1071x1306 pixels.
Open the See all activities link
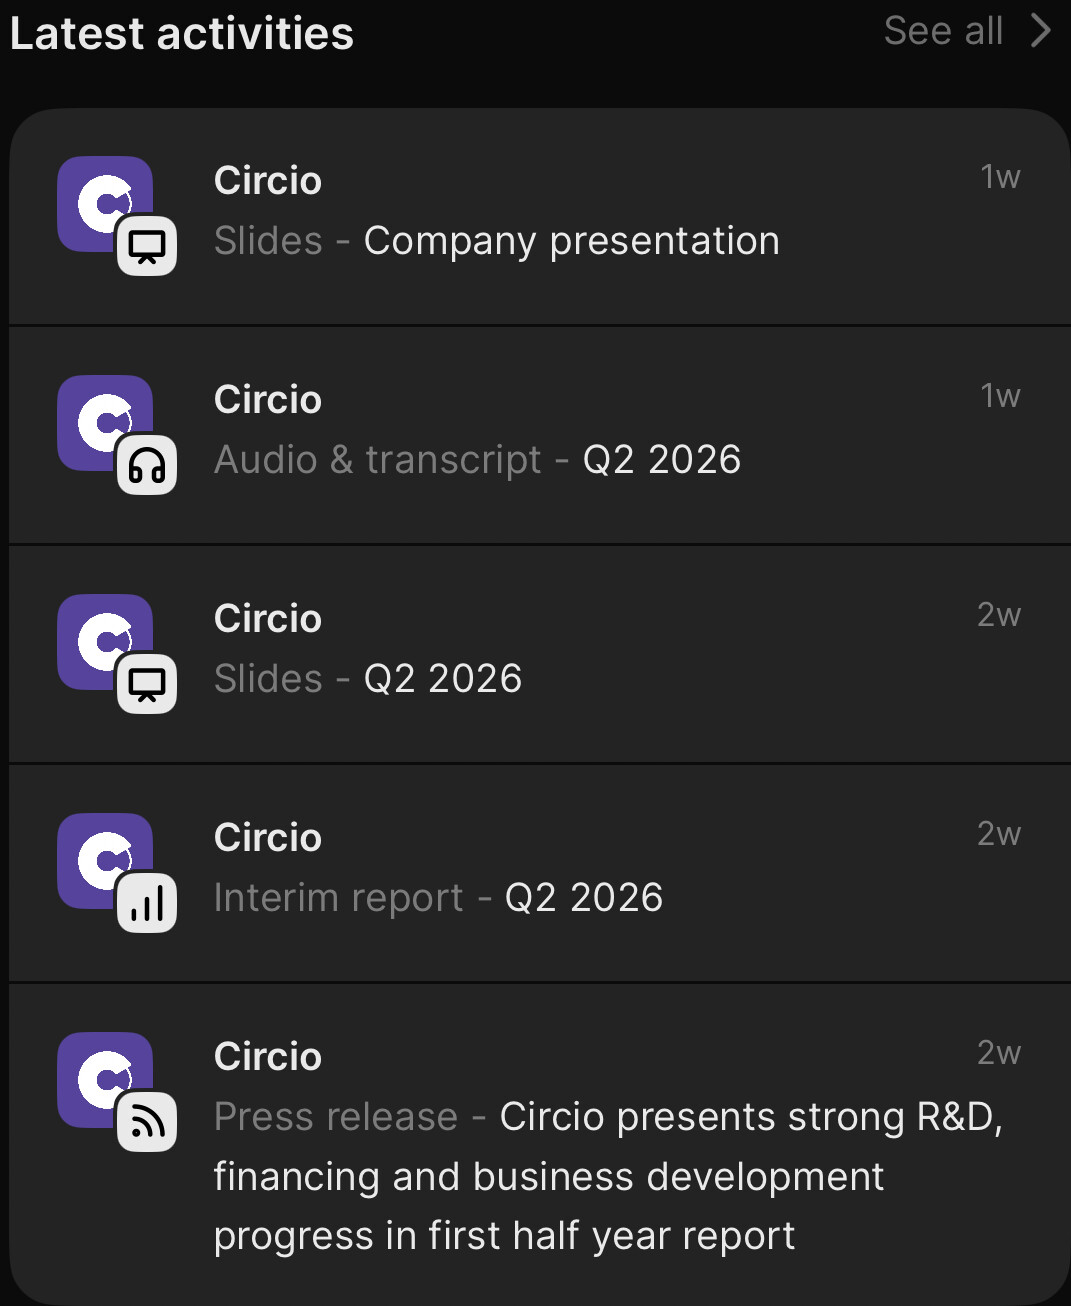click(943, 31)
